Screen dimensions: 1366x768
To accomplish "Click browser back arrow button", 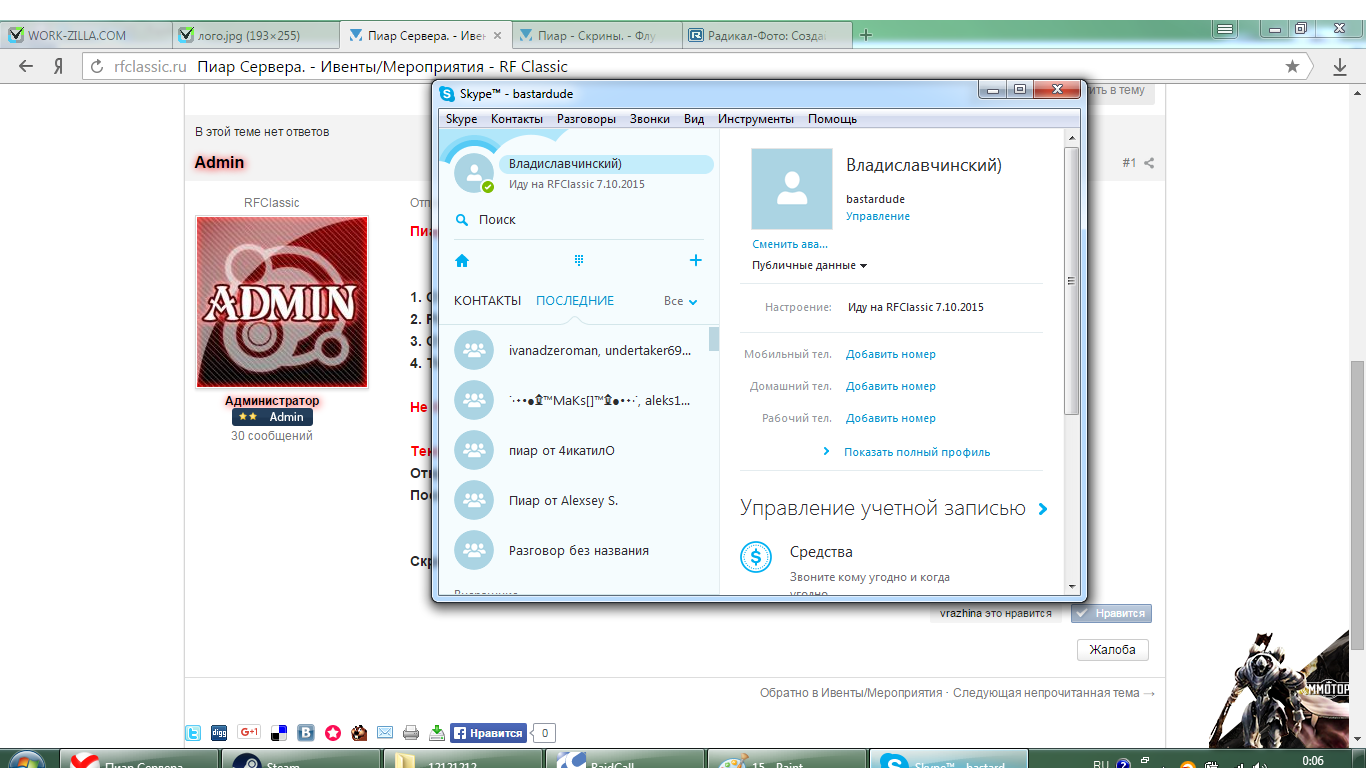I will pos(26,67).
